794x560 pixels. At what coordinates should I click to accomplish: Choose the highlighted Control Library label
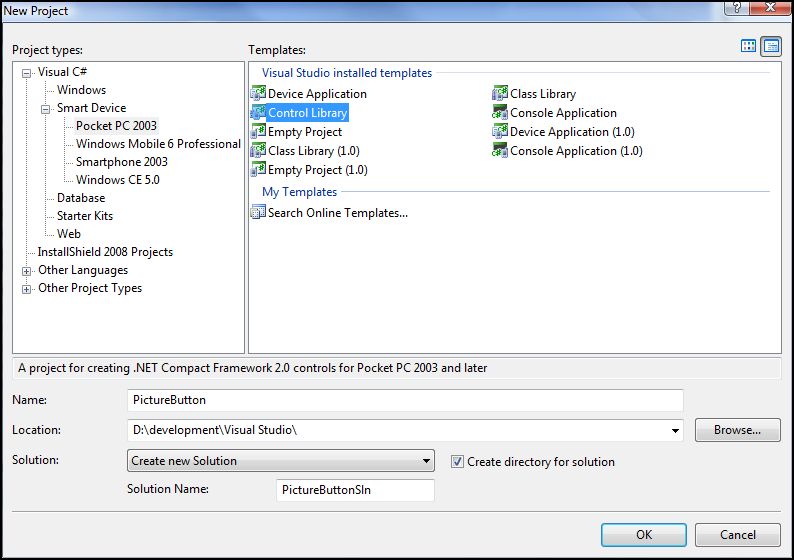[307, 112]
